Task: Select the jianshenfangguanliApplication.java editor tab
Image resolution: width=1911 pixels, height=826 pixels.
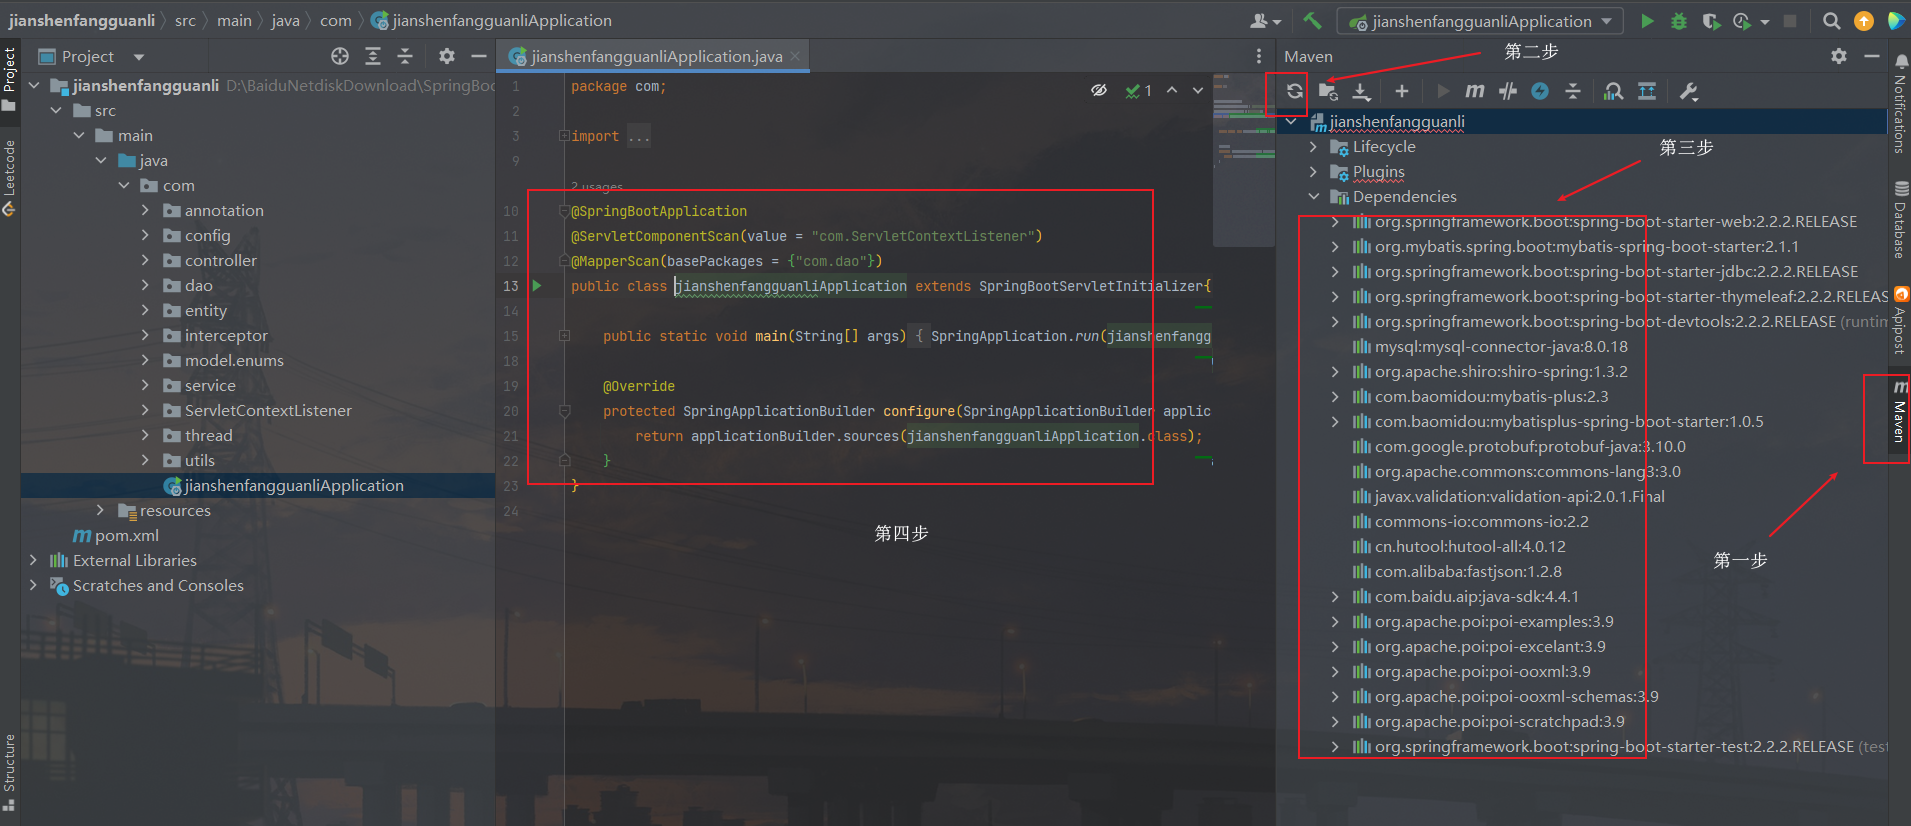Action: click(656, 57)
